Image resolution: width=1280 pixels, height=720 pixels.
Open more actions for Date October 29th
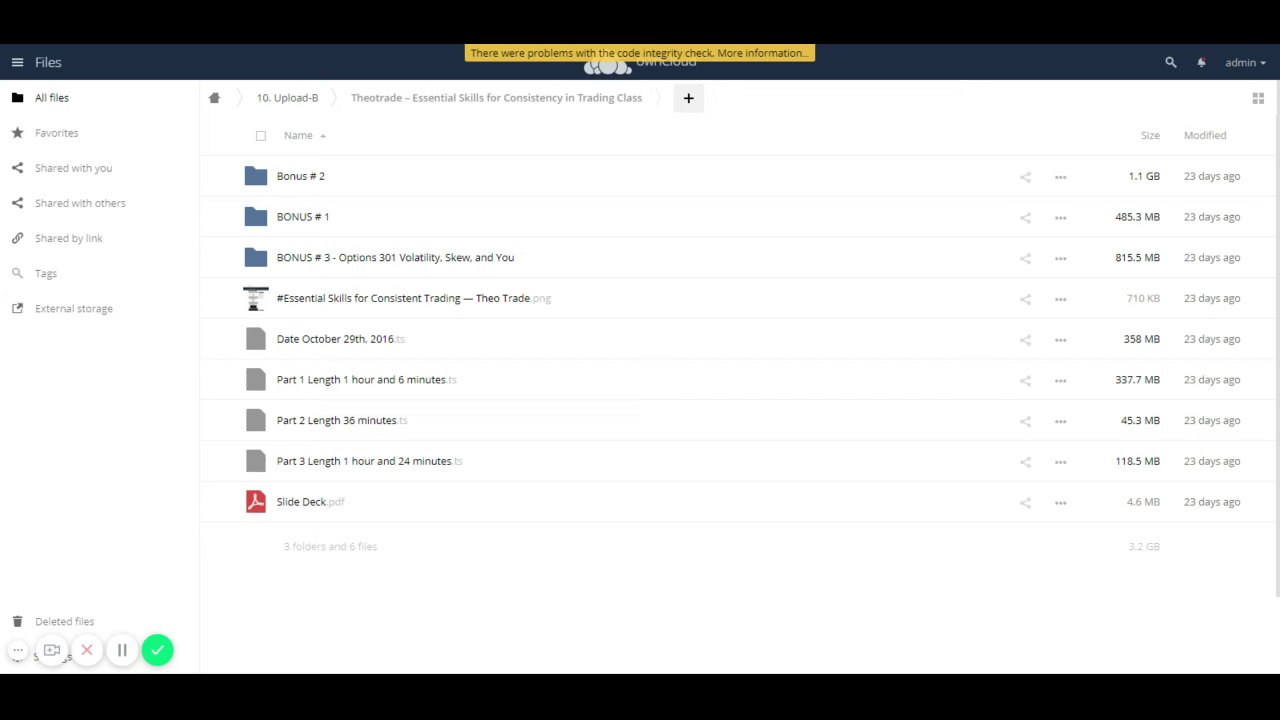pyautogui.click(x=1060, y=340)
